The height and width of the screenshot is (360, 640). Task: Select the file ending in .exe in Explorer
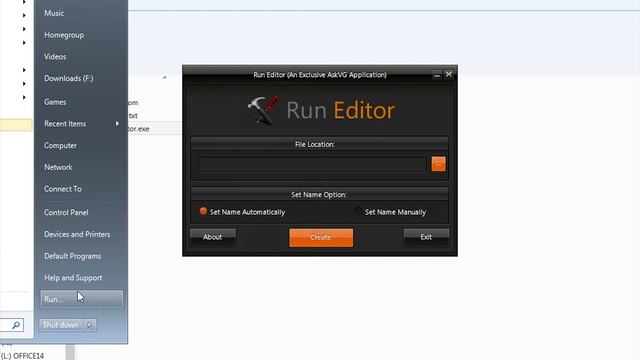click(x=138, y=129)
